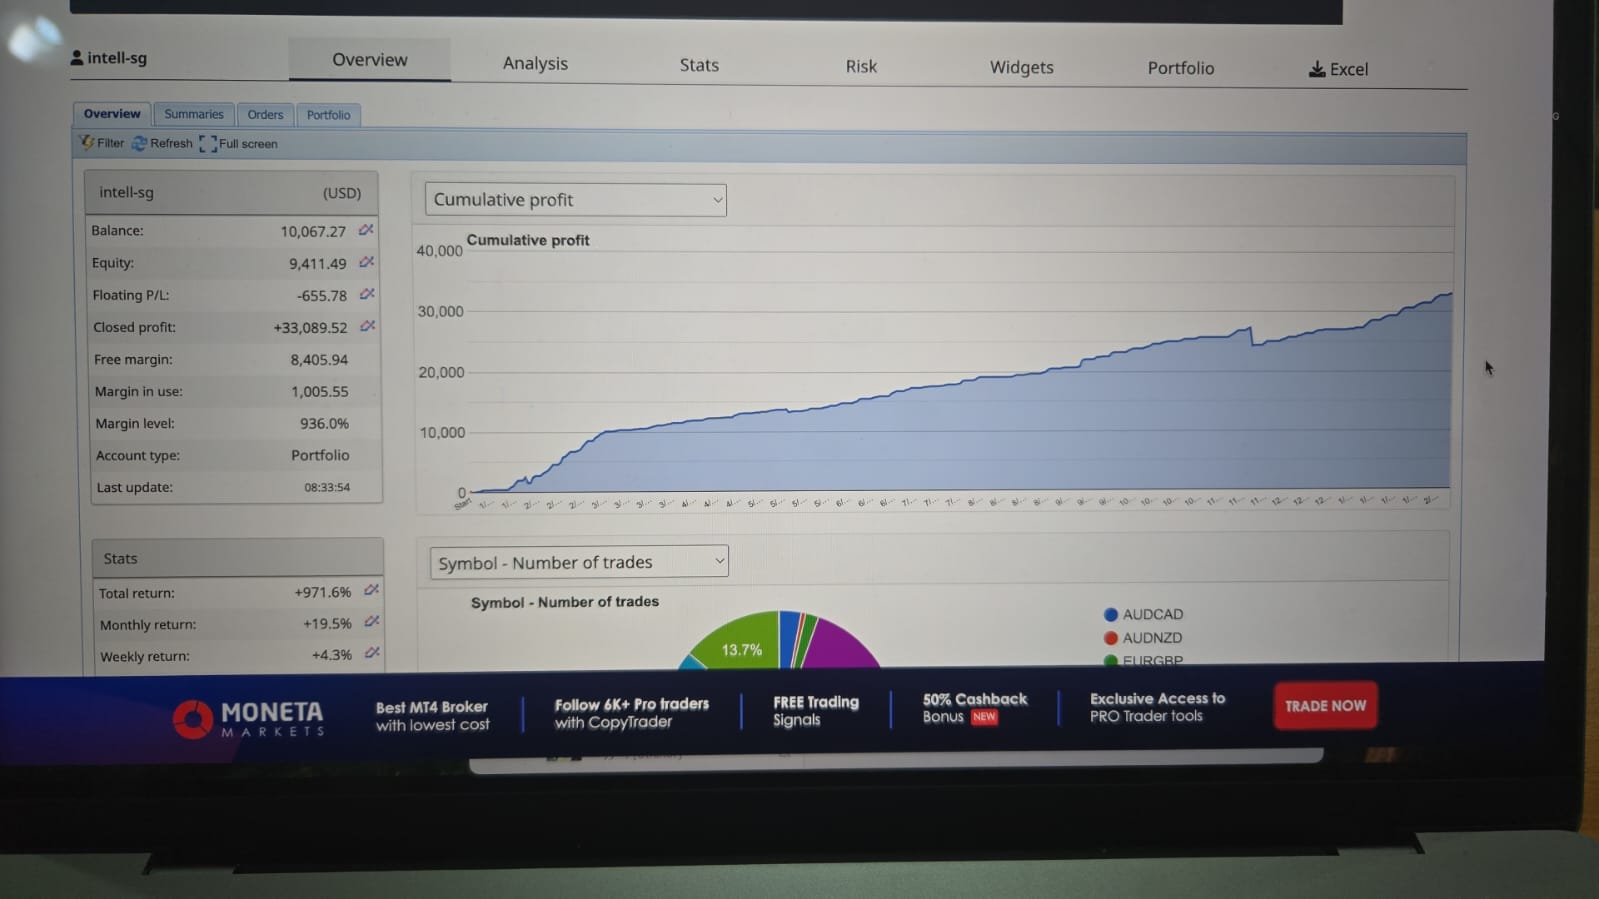Image resolution: width=1599 pixels, height=899 pixels.
Task: Select the small Overview sub-tab
Action: coord(112,114)
